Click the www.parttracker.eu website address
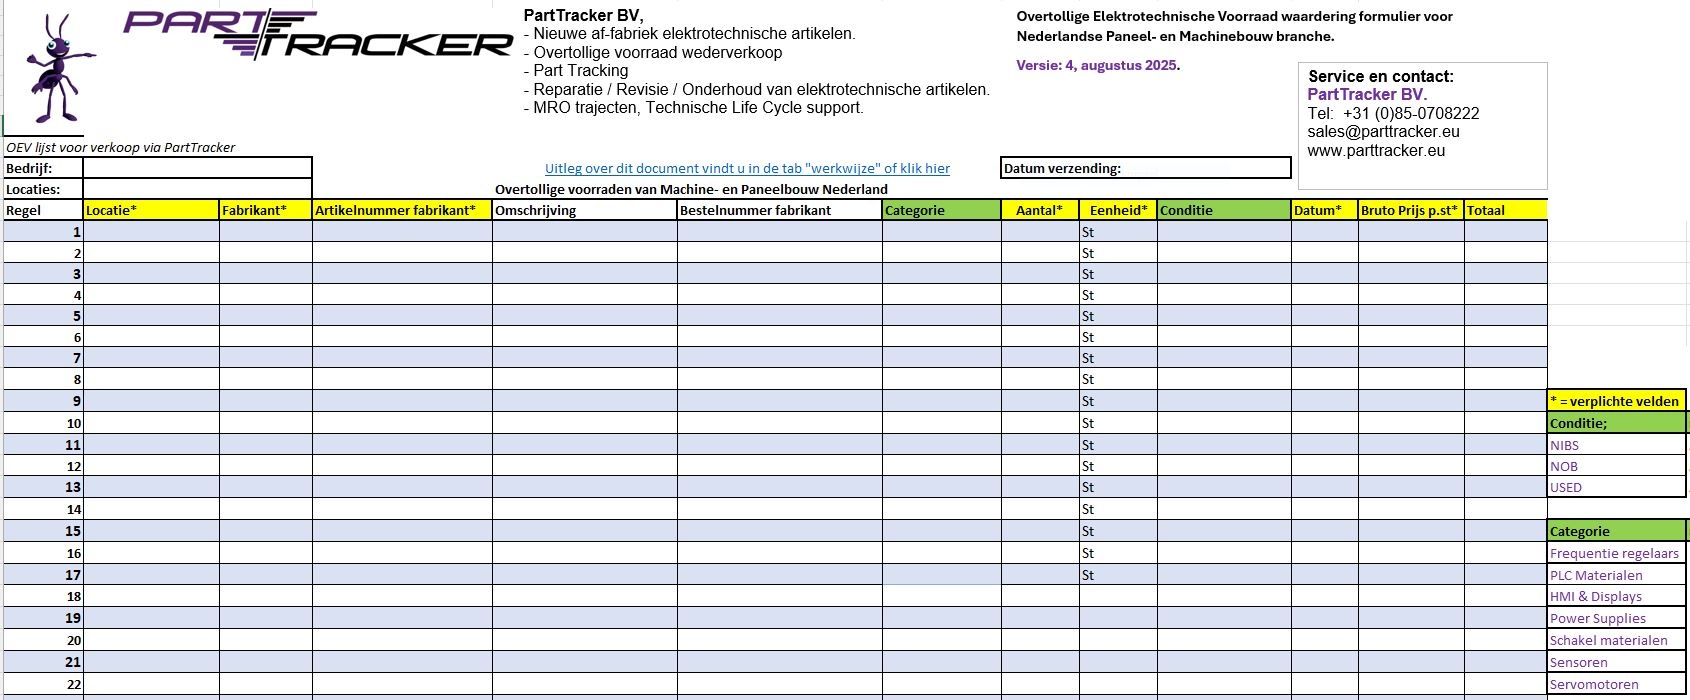The image size is (1690, 700). (1375, 151)
